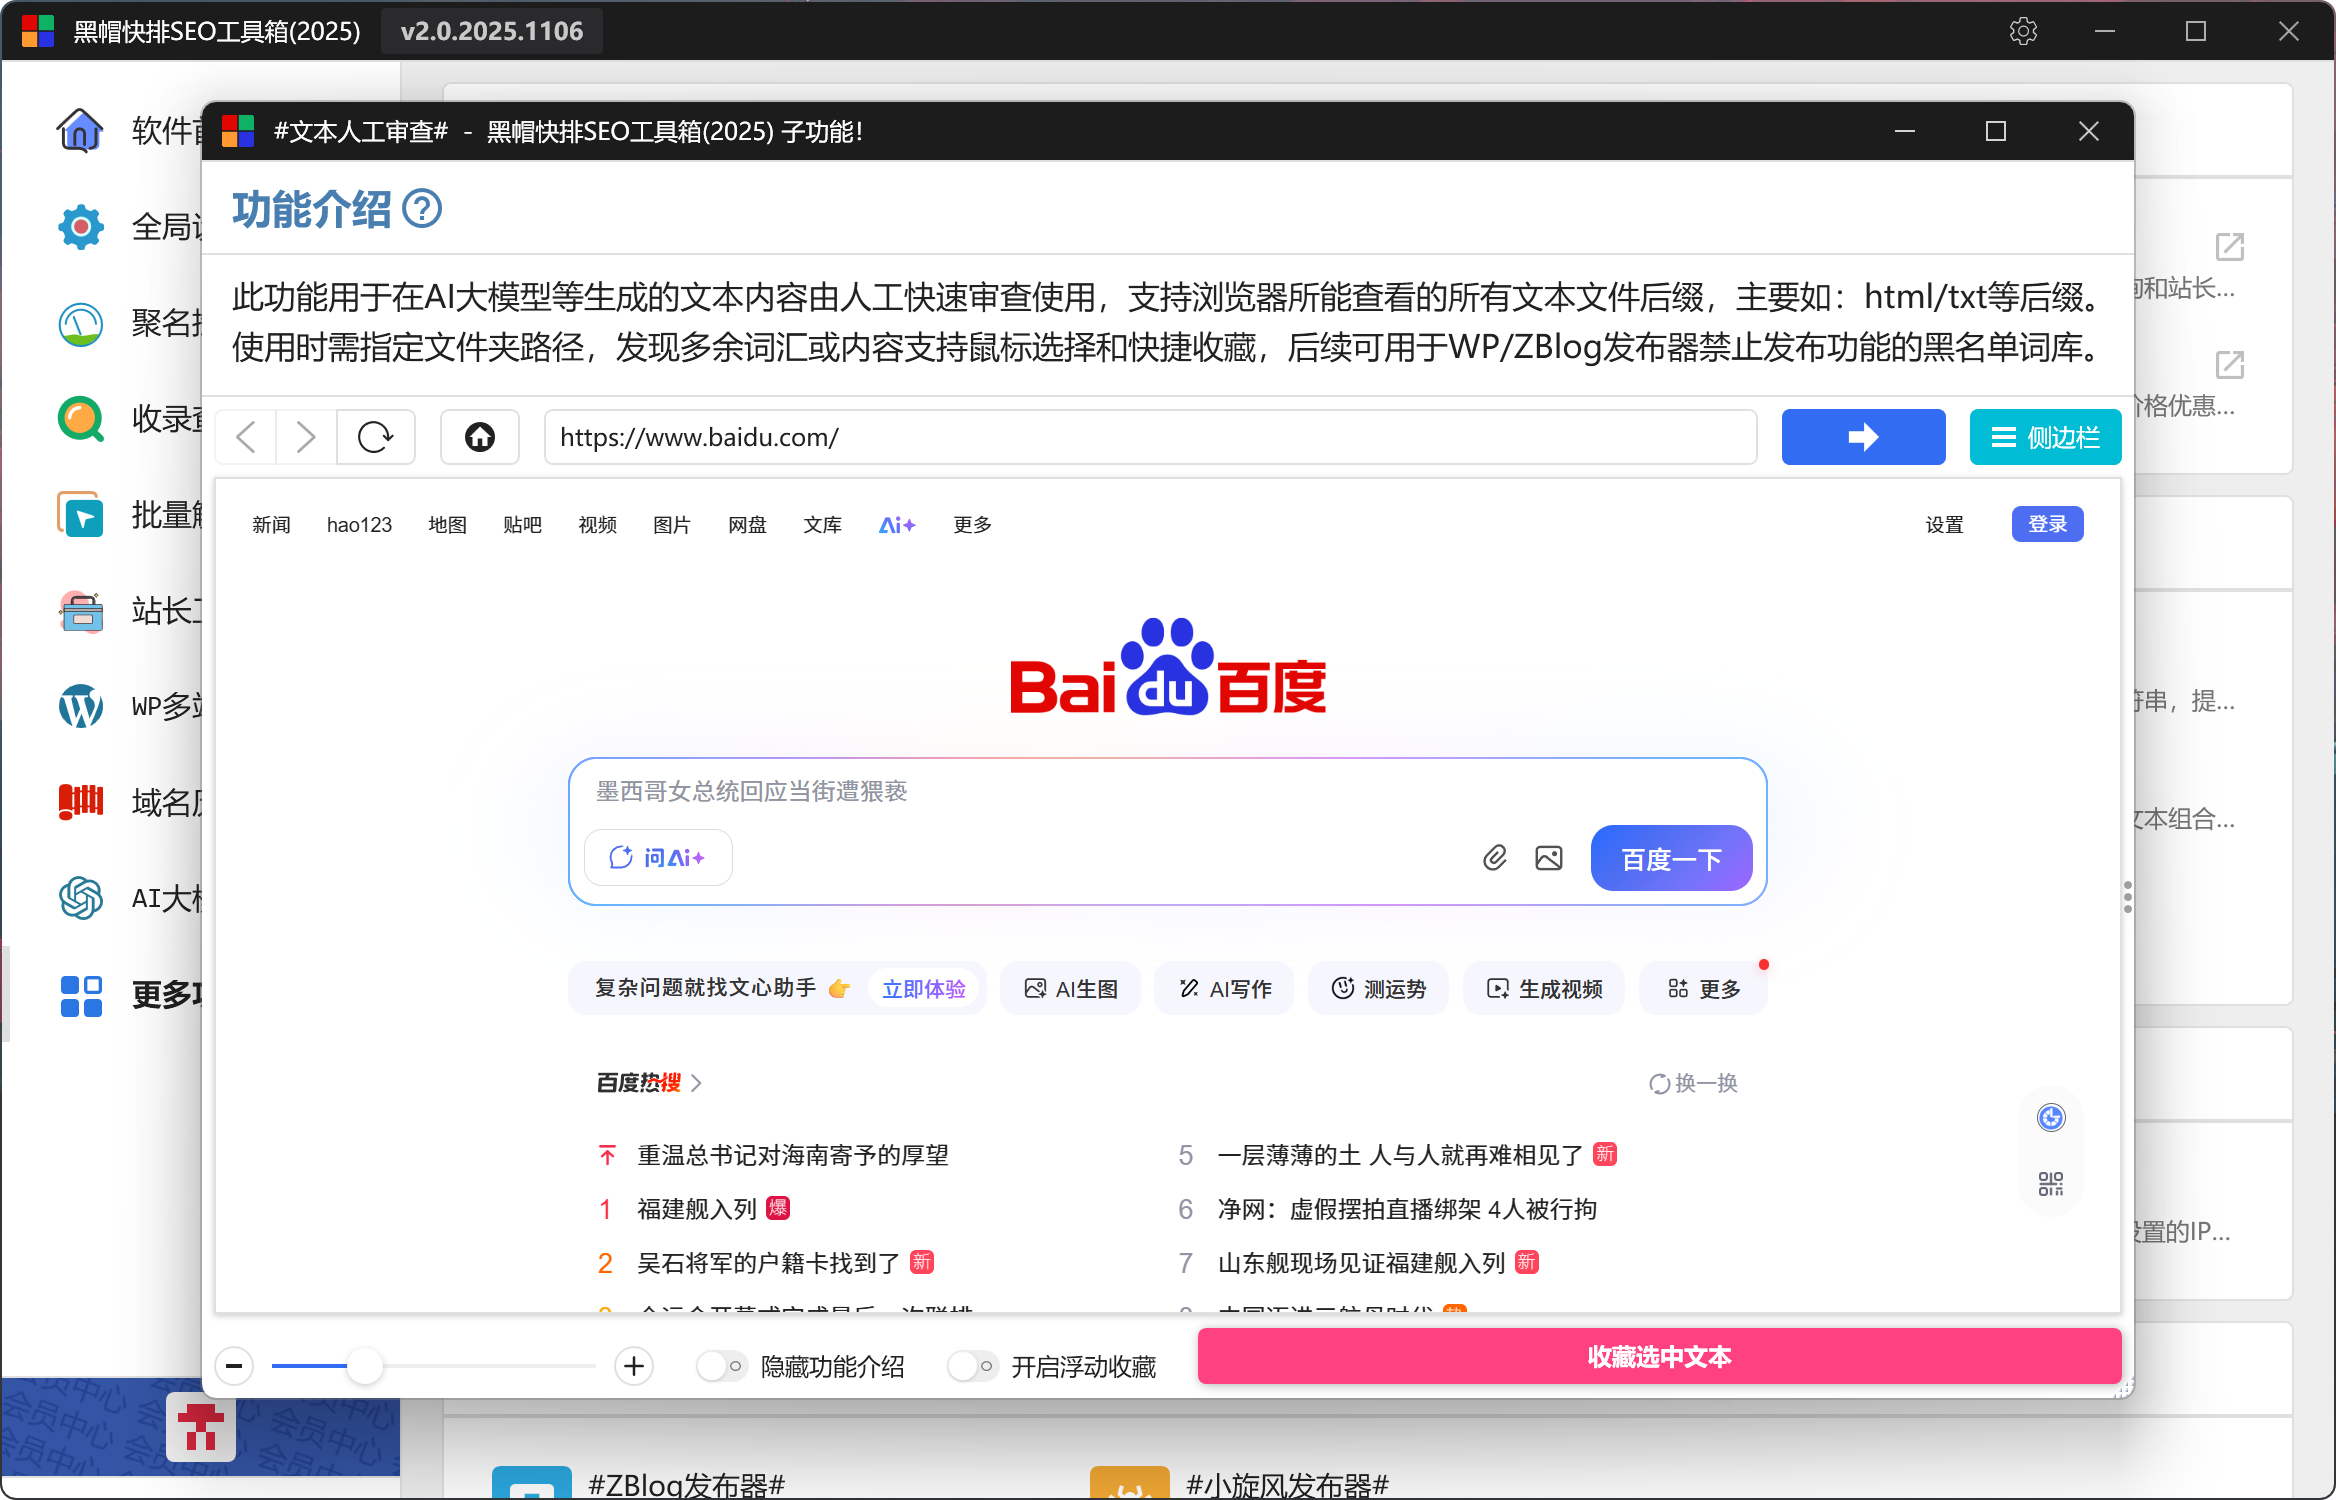Open 更多 in Baidu top navigation
The image size is (2336, 1500).
point(972,525)
